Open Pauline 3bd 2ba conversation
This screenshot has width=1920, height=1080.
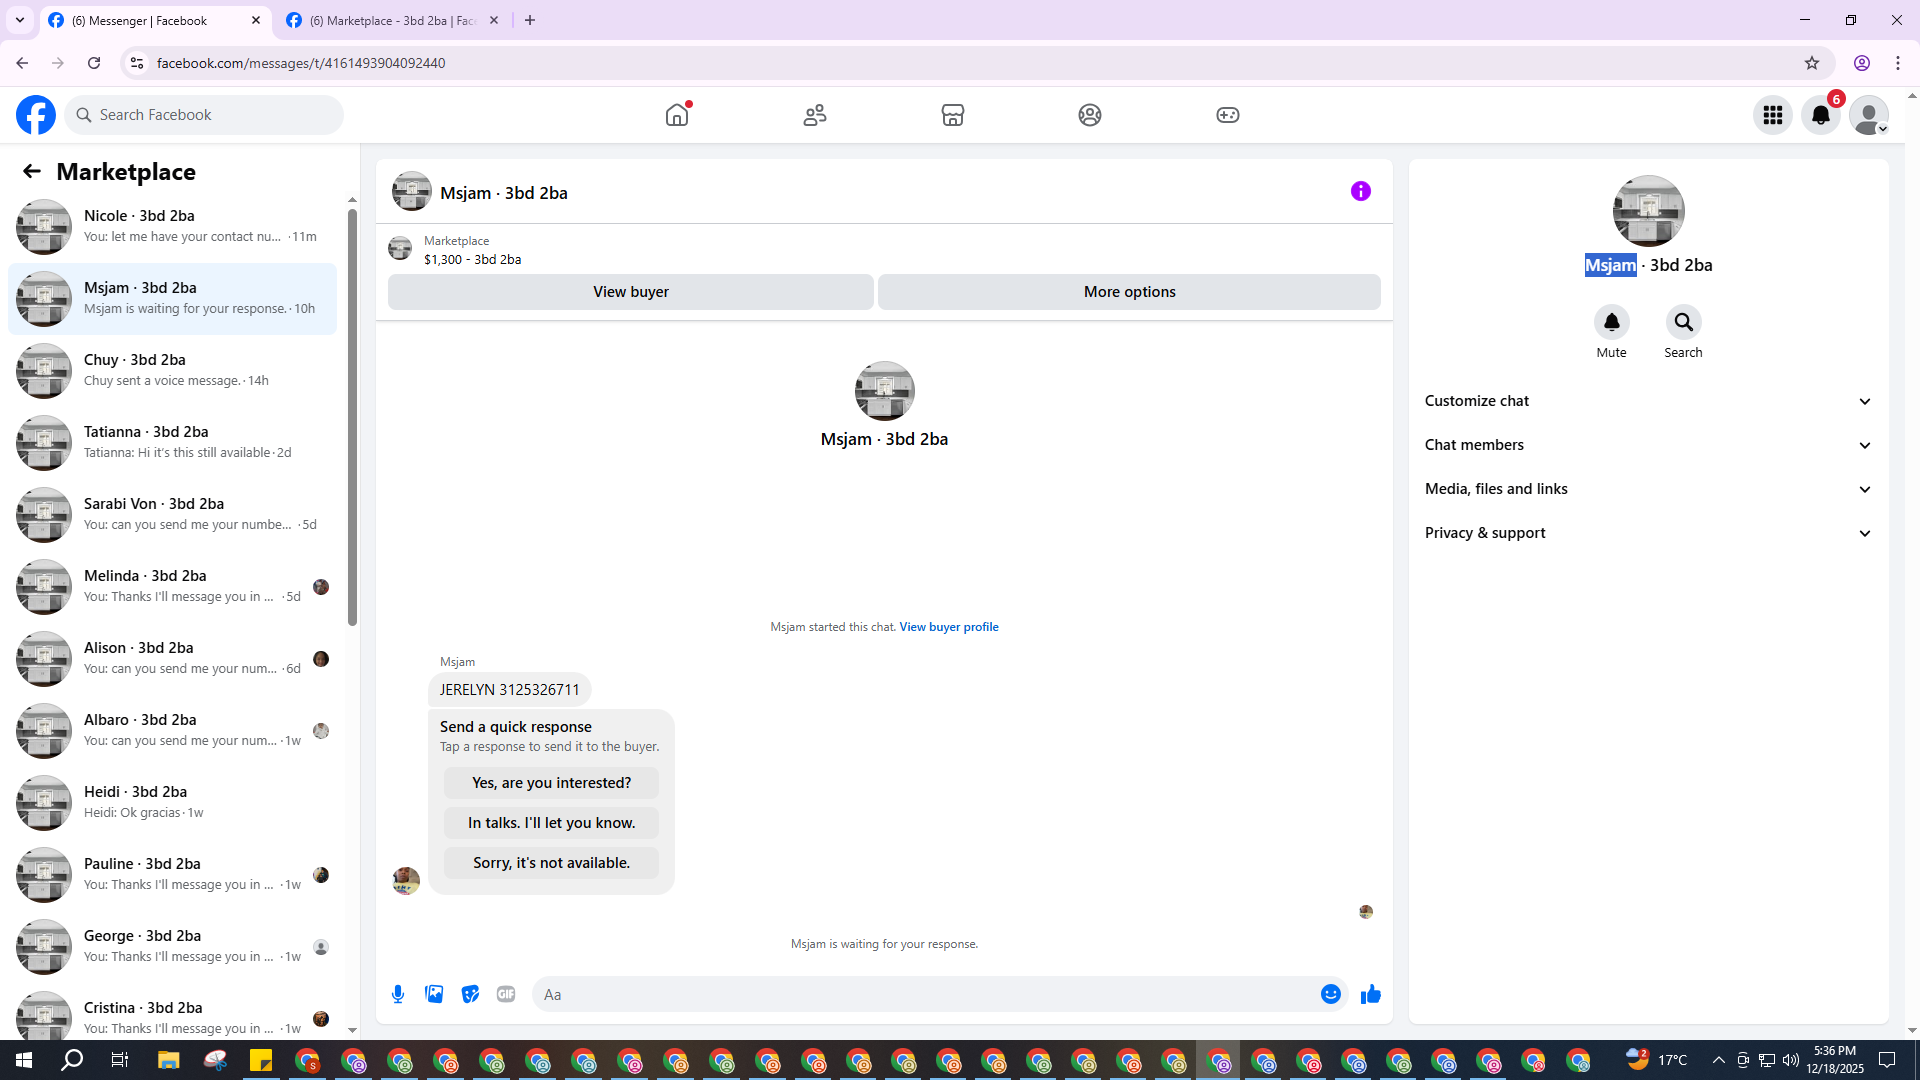pyautogui.click(x=172, y=875)
